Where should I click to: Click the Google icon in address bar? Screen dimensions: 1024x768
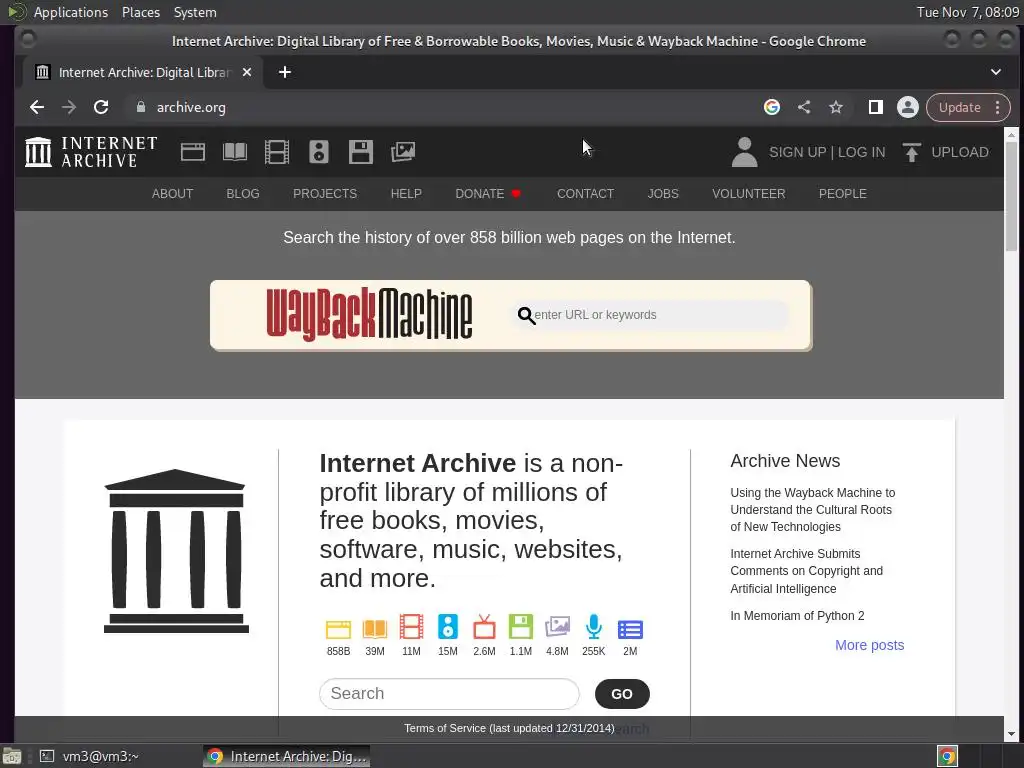coord(772,107)
